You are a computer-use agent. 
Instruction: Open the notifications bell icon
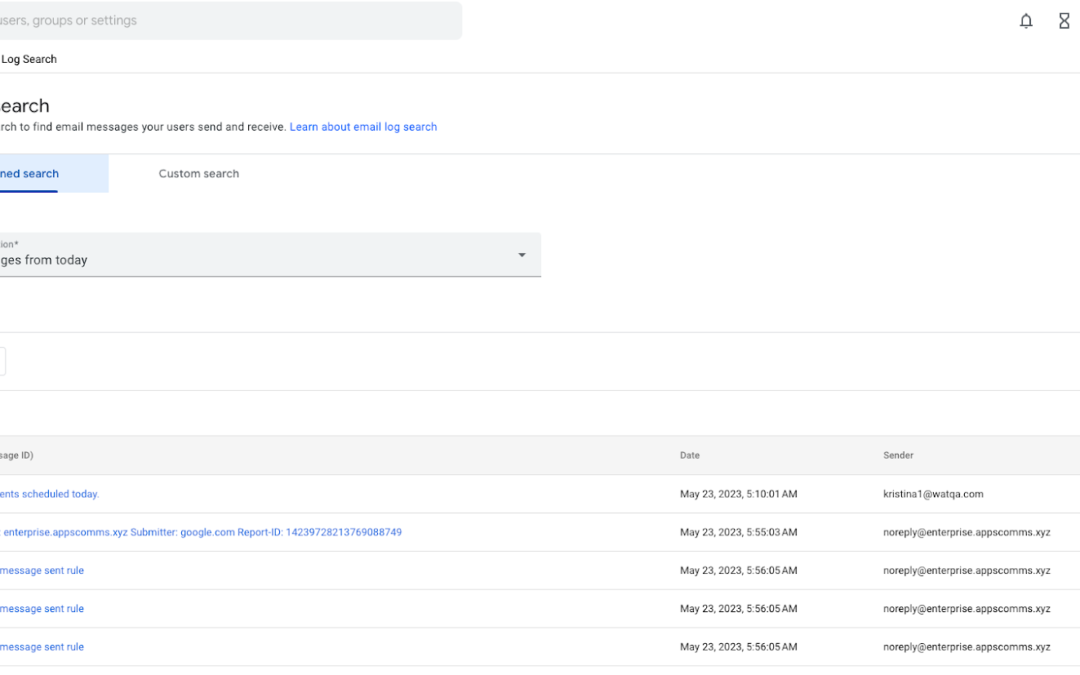(1026, 21)
